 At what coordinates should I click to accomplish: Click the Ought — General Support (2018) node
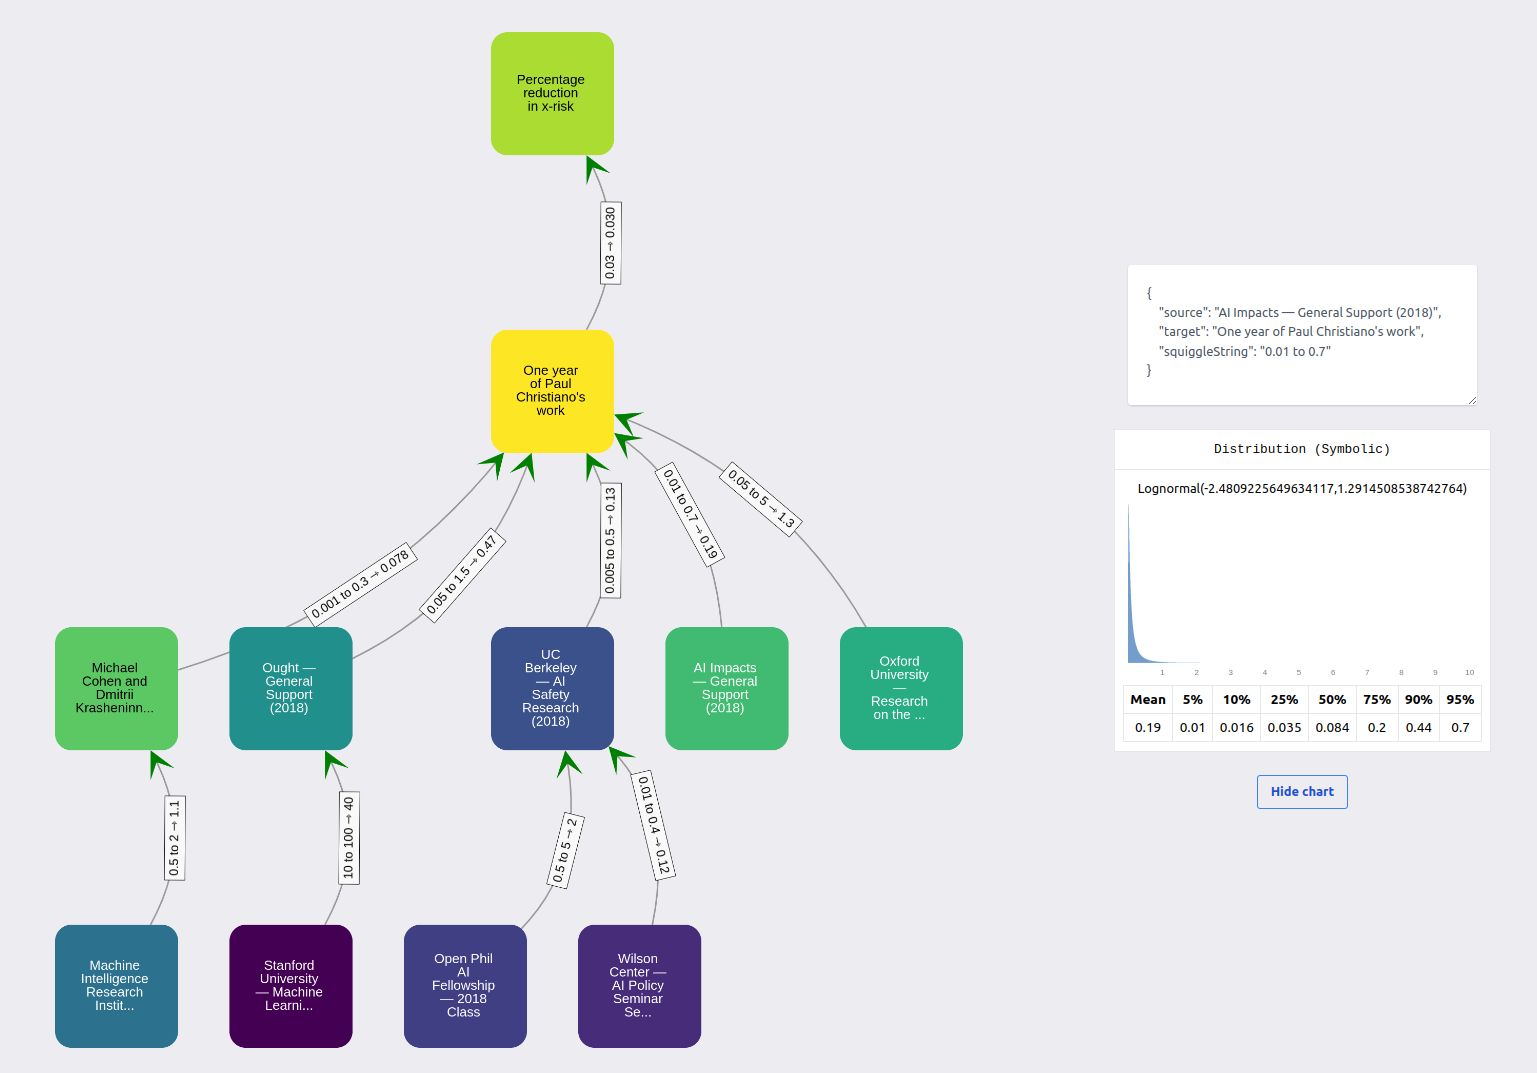pos(291,688)
